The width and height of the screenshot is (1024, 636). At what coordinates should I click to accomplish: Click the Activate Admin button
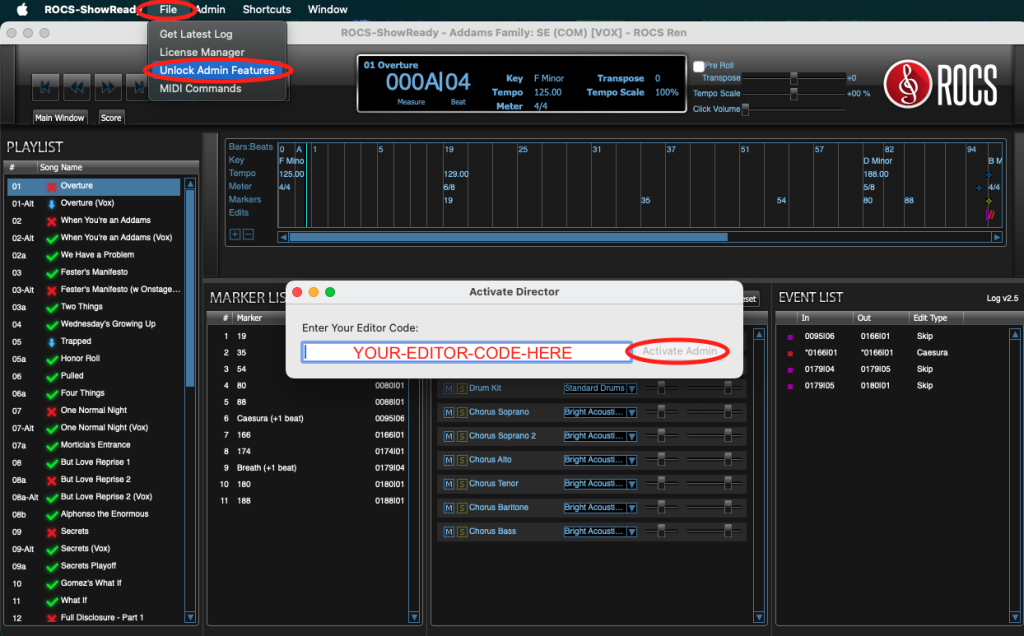679,351
